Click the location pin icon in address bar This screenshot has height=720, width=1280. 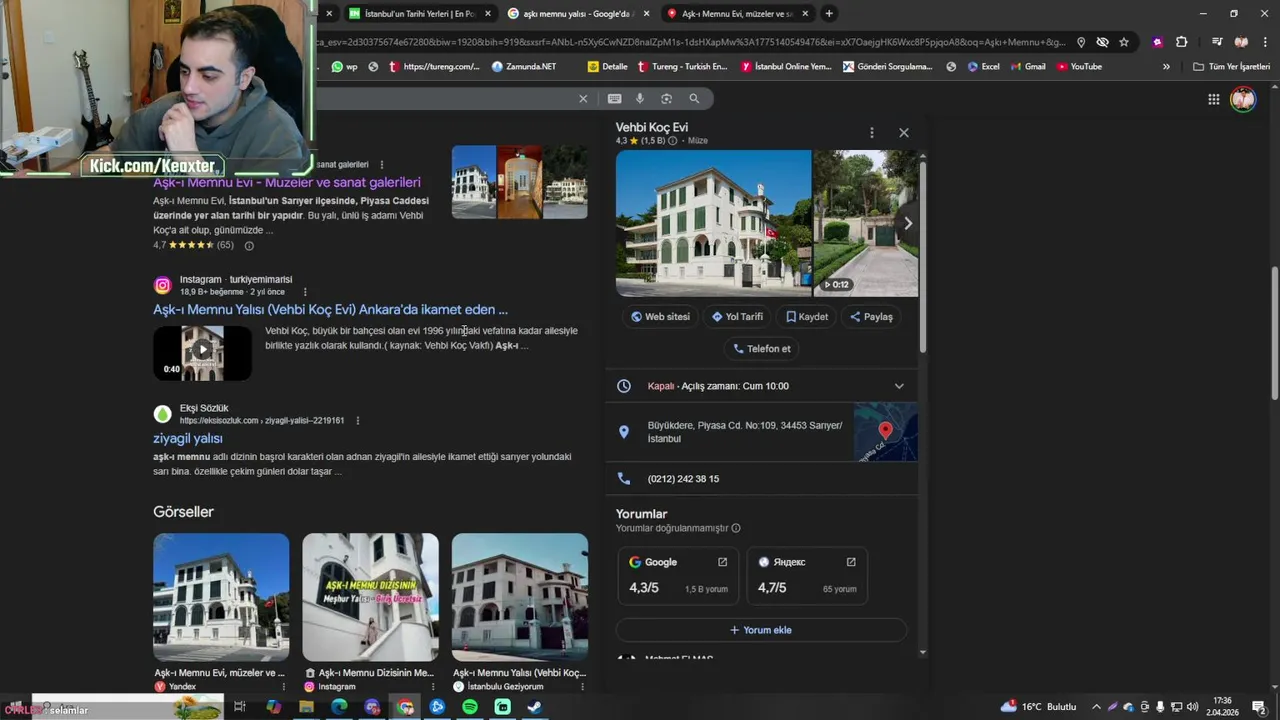click(x=1080, y=42)
